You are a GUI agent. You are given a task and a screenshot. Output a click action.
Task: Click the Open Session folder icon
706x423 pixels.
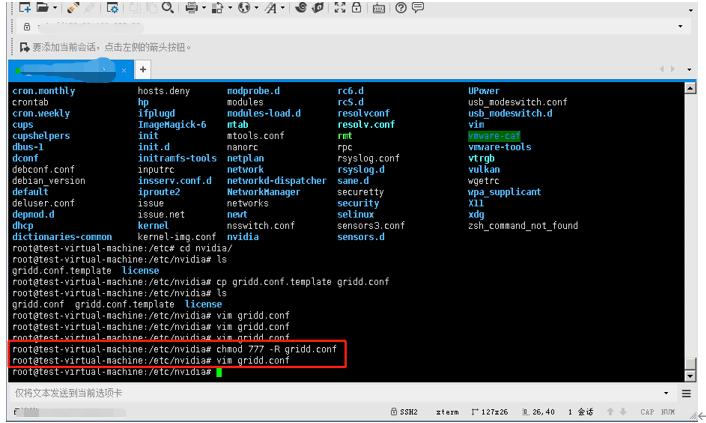pos(43,7)
